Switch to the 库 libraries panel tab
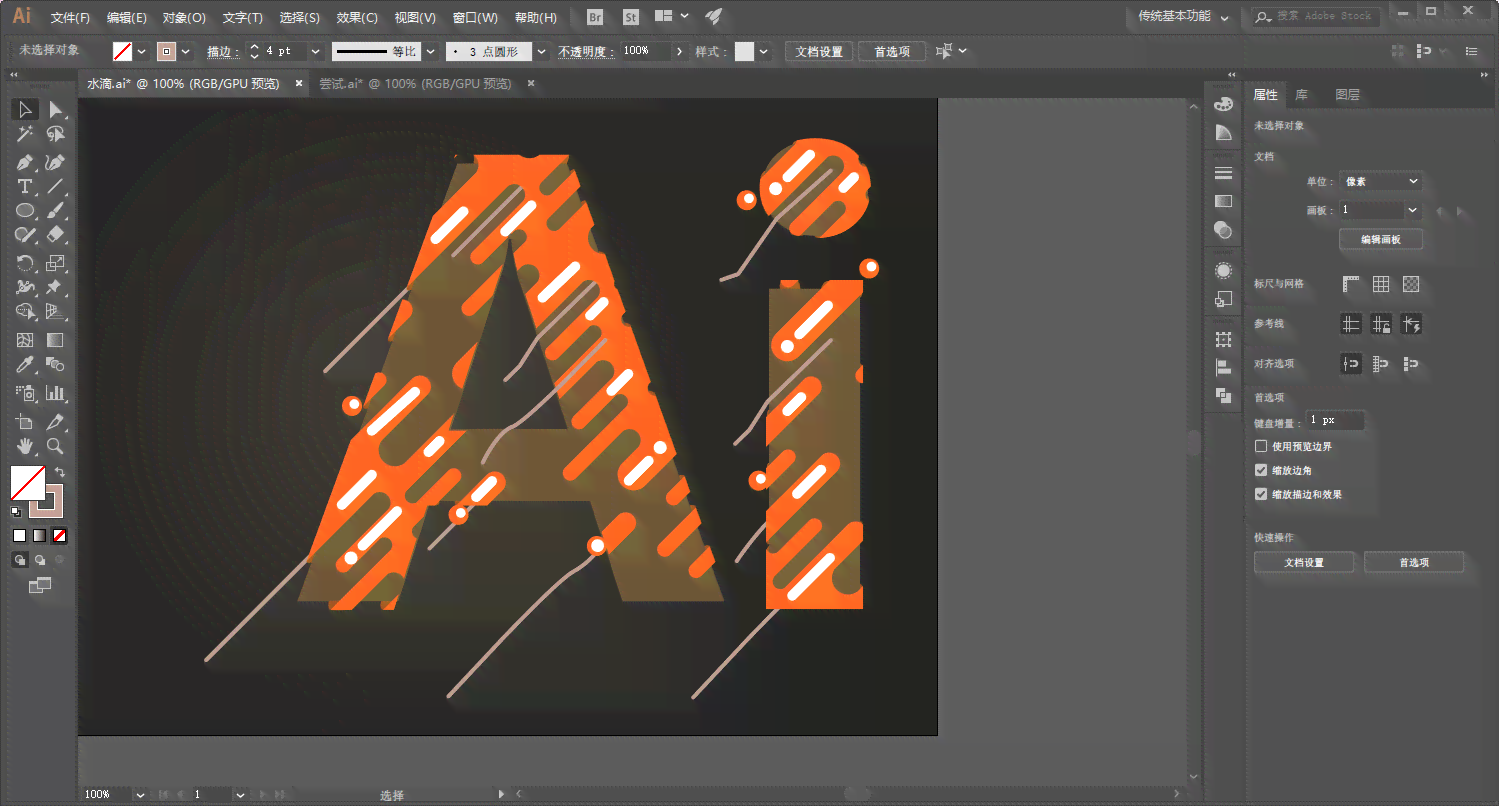The width and height of the screenshot is (1499, 806). pyautogui.click(x=1301, y=95)
